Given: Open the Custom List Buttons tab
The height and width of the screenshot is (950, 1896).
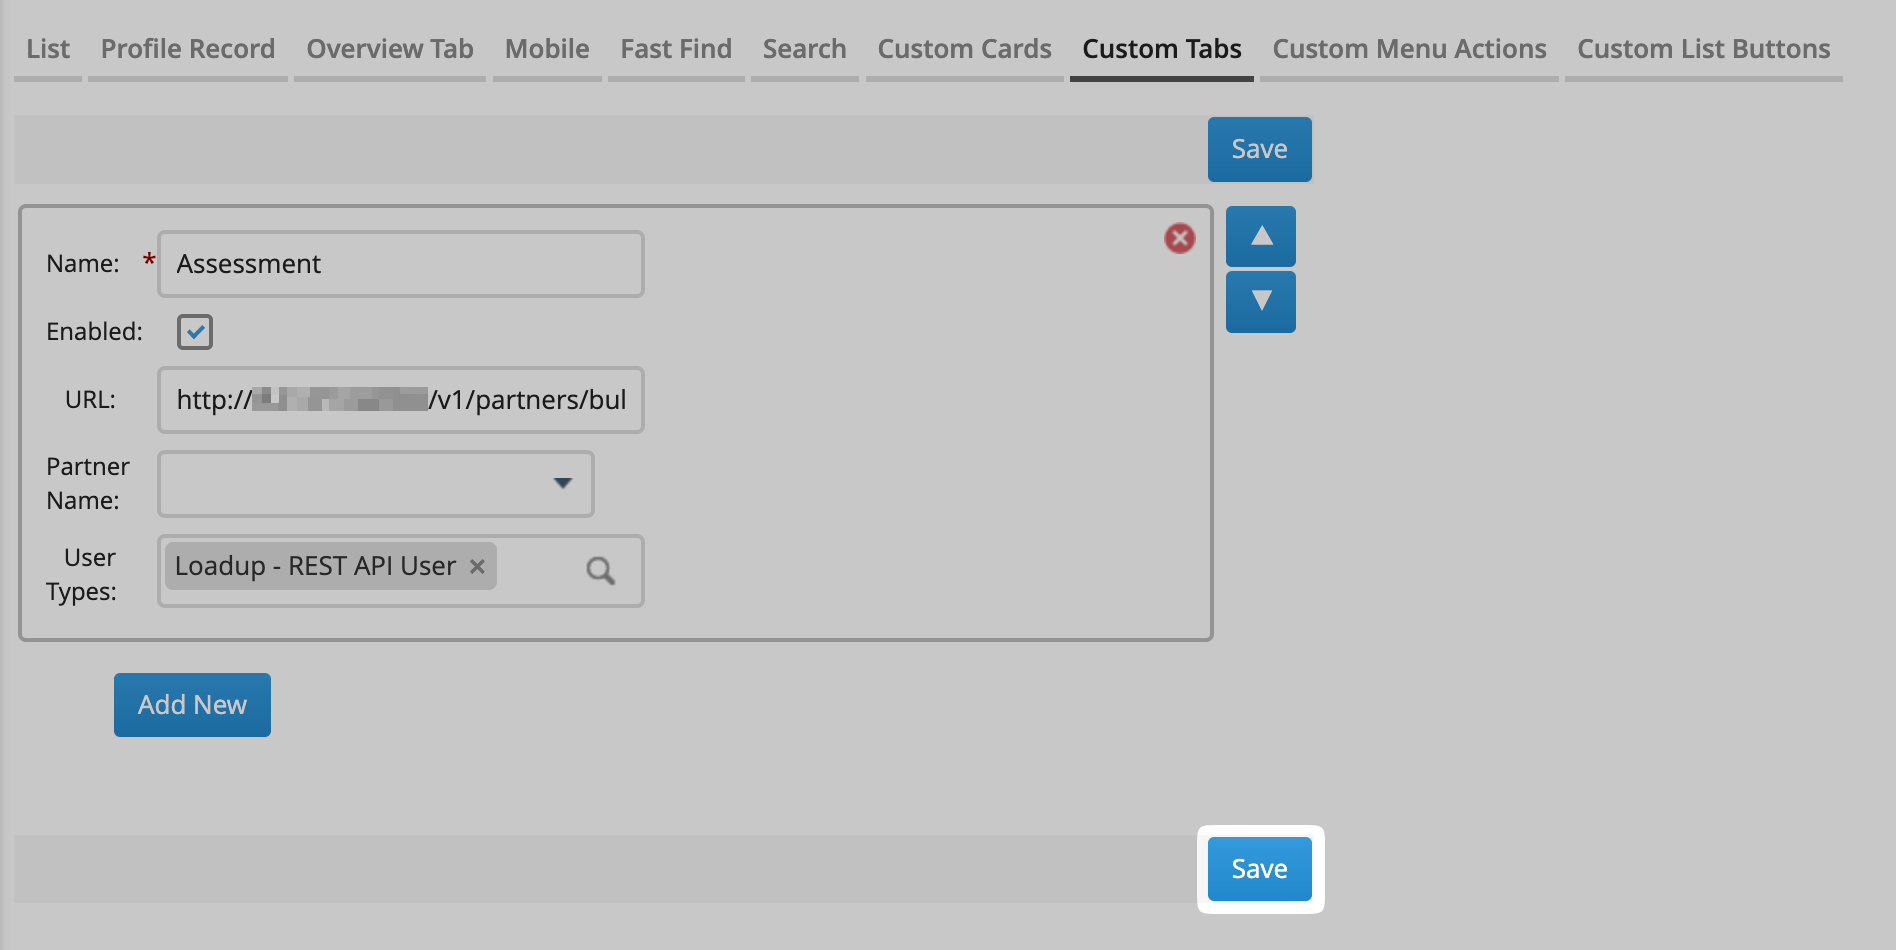Looking at the screenshot, I should pyautogui.click(x=1703, y=49).
